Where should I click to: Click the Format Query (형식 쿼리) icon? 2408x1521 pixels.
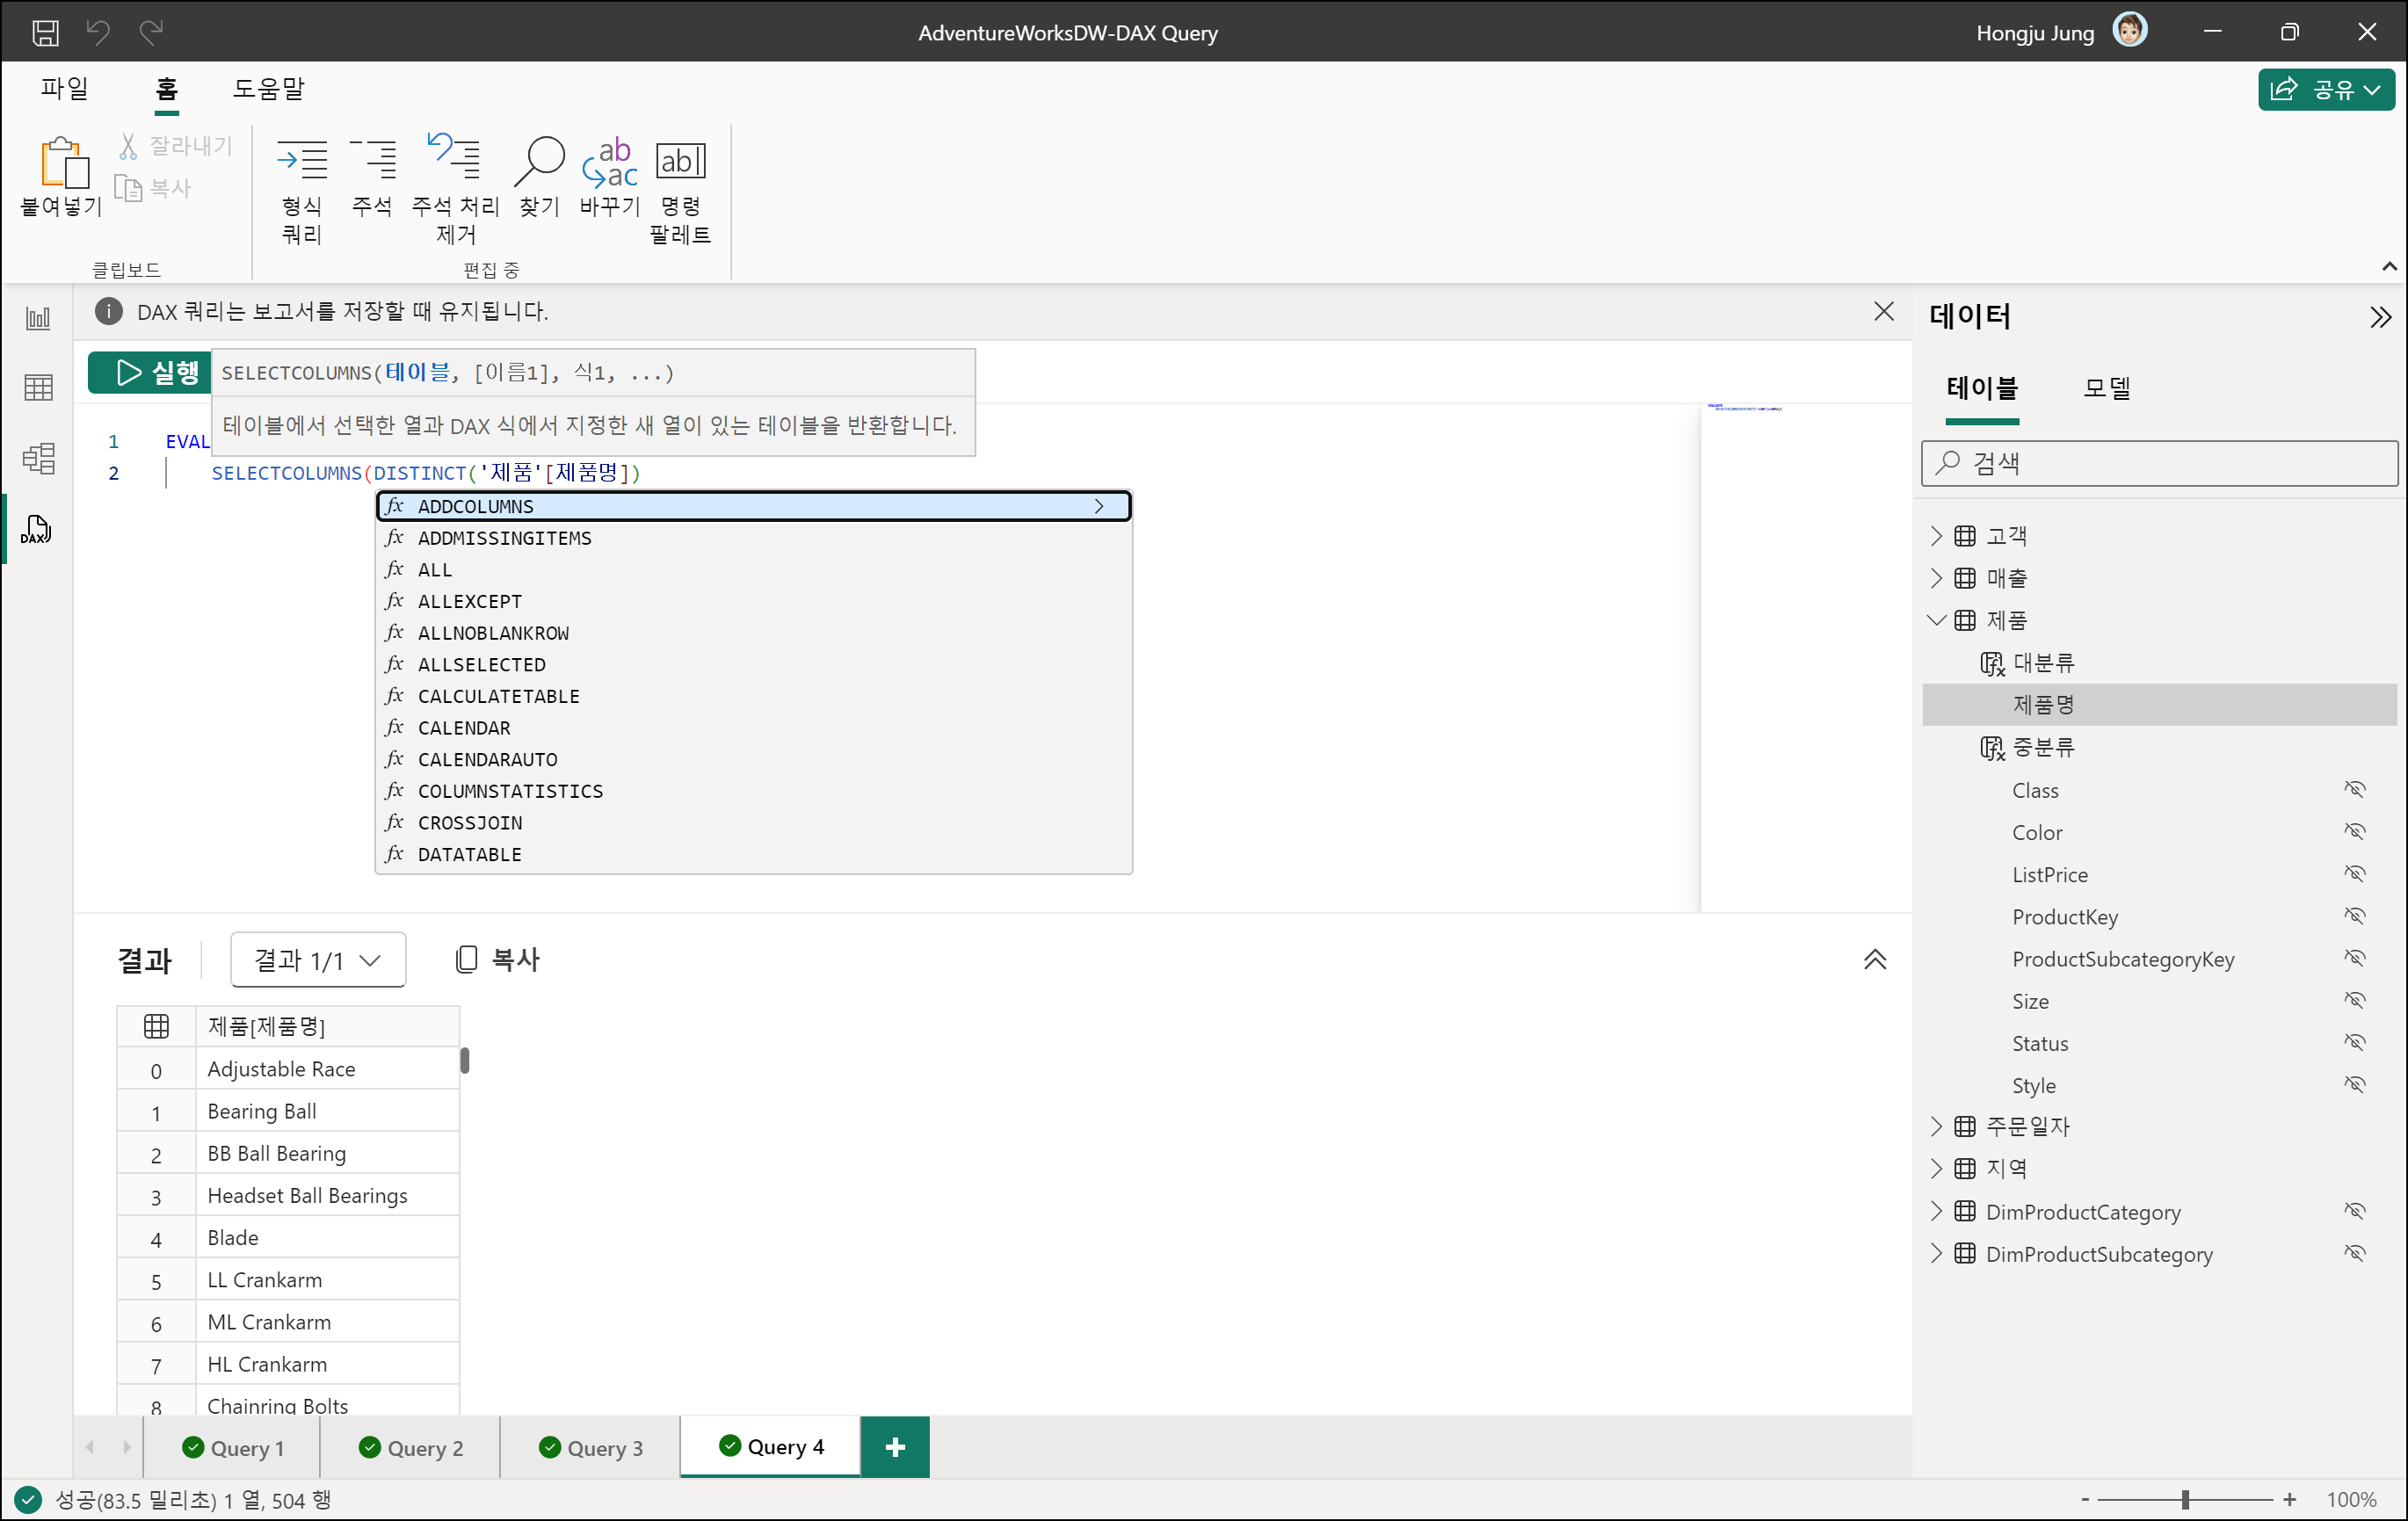(x=301, y=161)
